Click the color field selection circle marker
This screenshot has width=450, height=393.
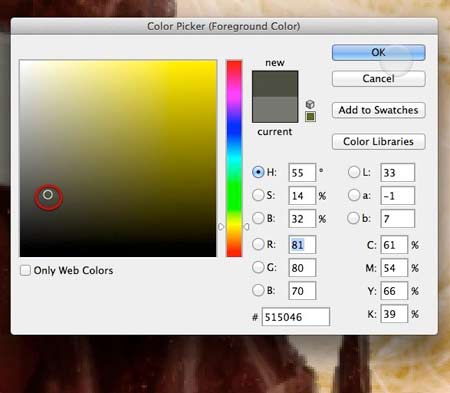point(48,194)
